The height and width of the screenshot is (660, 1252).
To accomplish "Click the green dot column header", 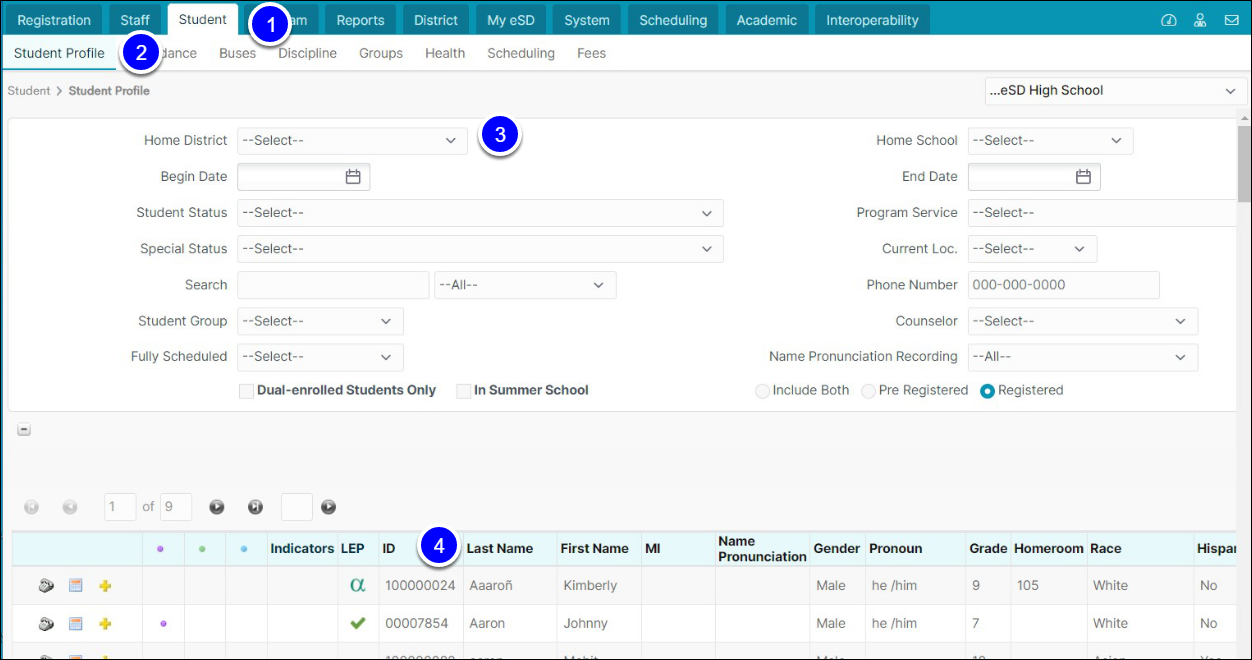I will point(202,549).
